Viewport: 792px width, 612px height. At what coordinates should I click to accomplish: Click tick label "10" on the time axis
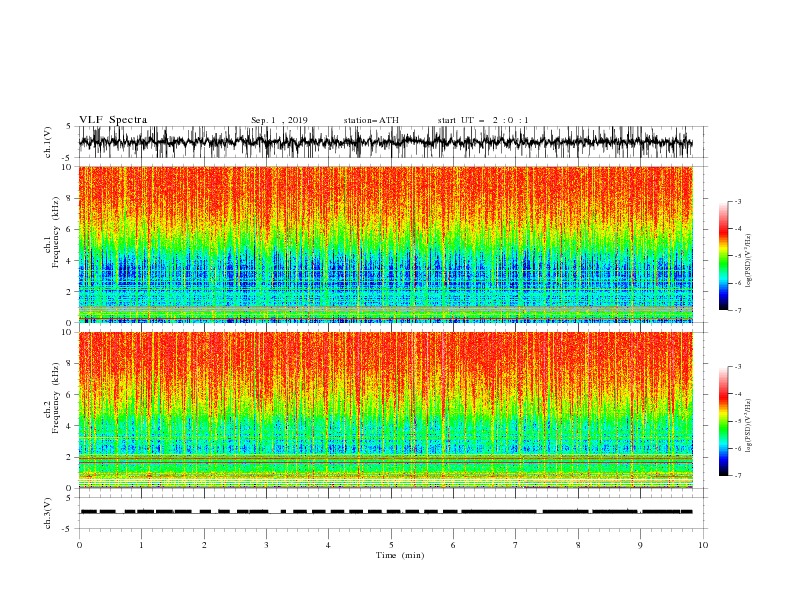(x=703, y=545)
